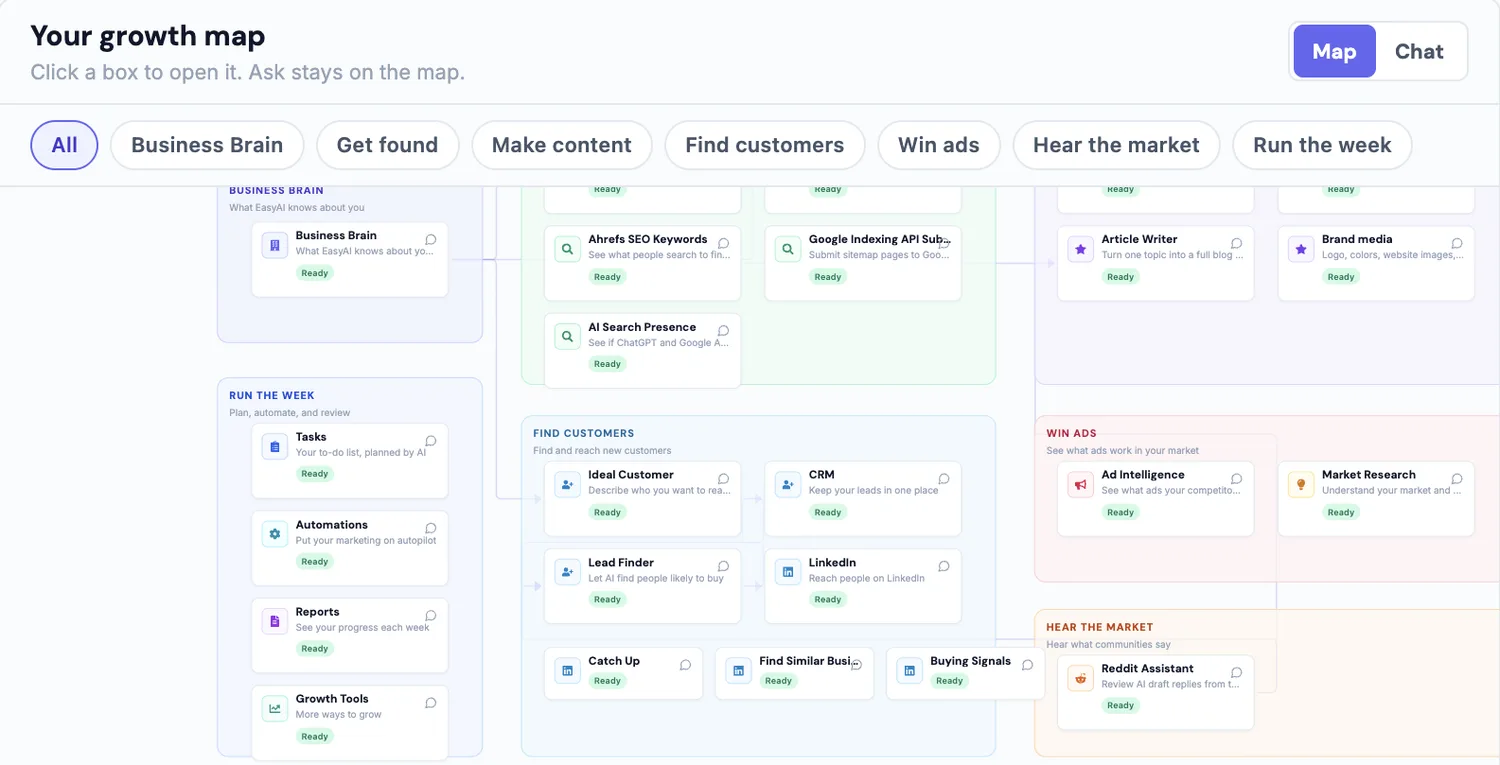
Task: Click the Catch Up LinkedIn icon
Action: point(567,671)
